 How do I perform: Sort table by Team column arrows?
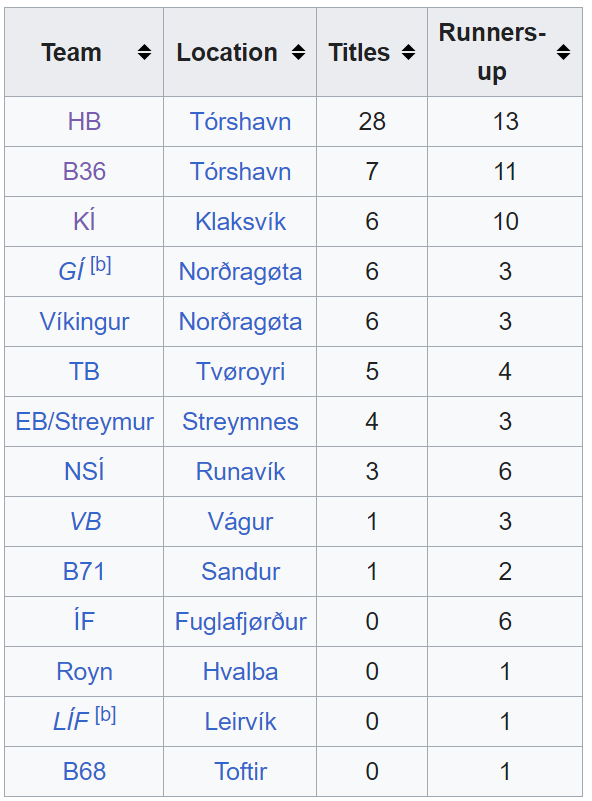(145, 52)
